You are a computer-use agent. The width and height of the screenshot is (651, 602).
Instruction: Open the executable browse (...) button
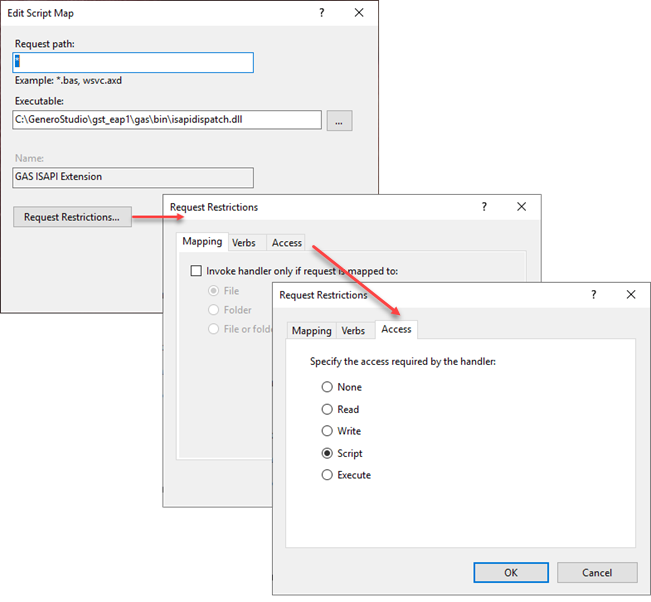click(x=339, y=121)
